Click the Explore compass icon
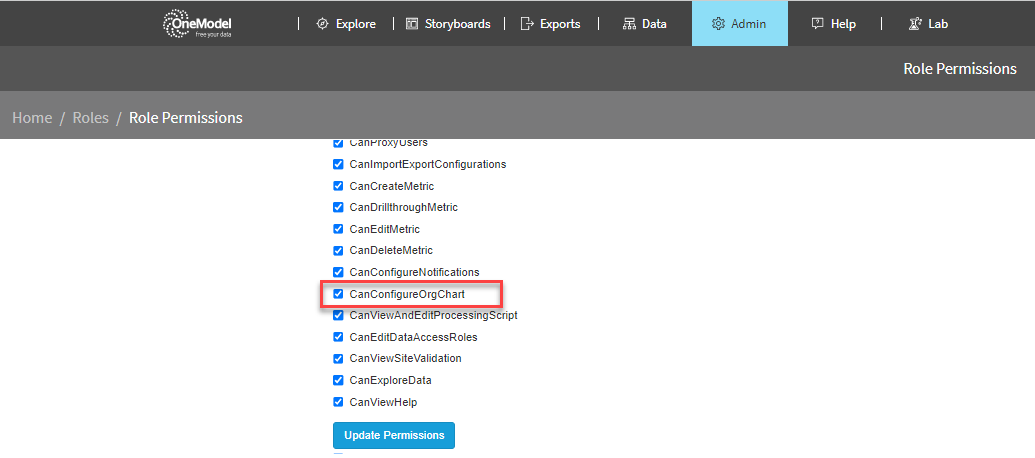Viewport: 1035px width, 458px height. (x=322, y=24)
